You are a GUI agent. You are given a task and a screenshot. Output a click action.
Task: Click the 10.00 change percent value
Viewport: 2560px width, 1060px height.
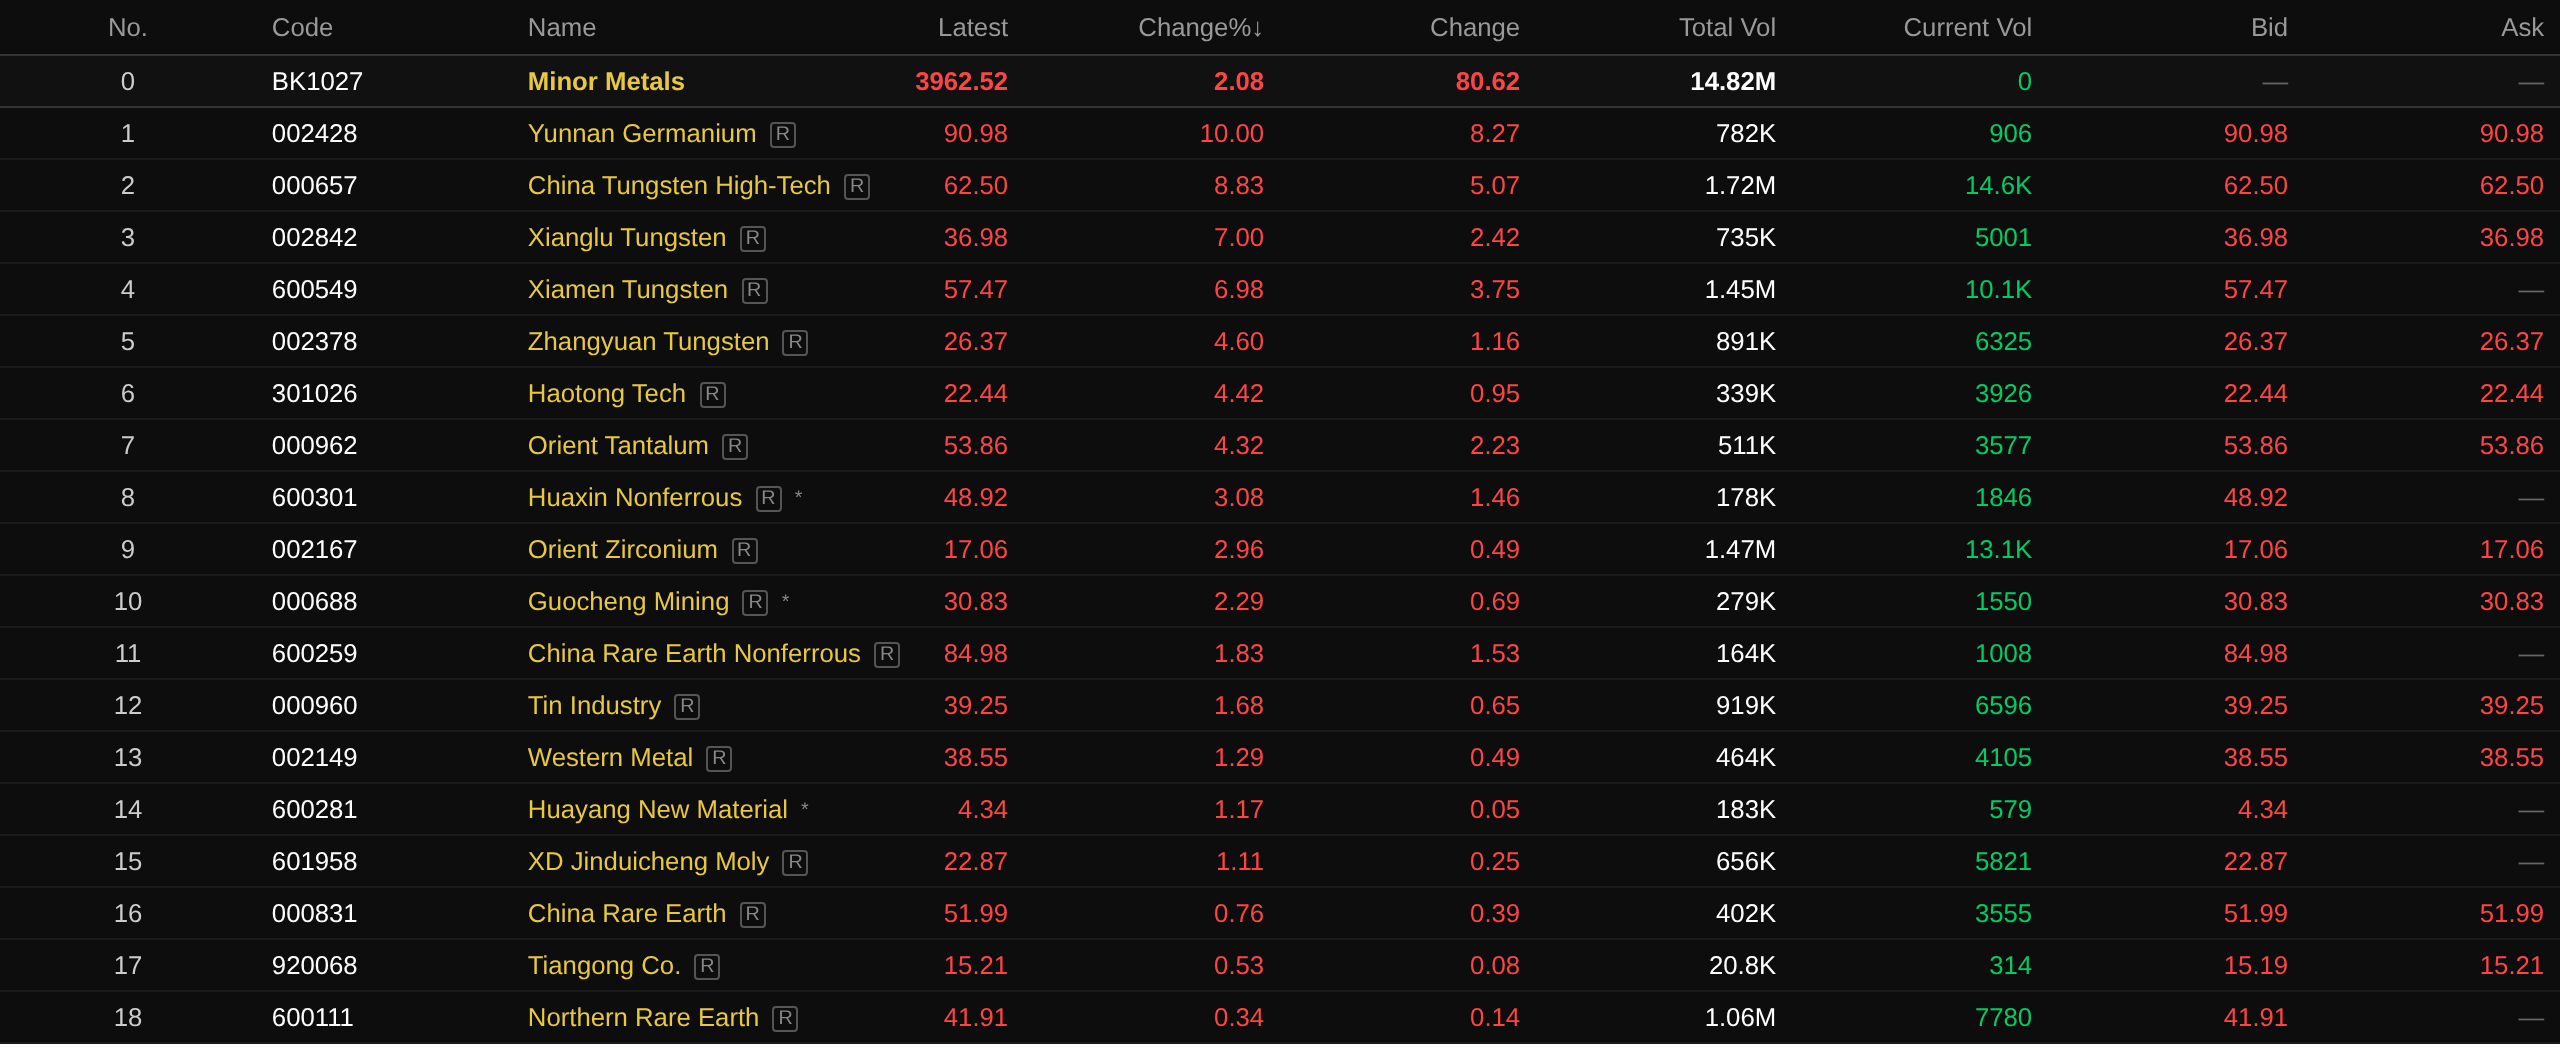[1232, 133]
